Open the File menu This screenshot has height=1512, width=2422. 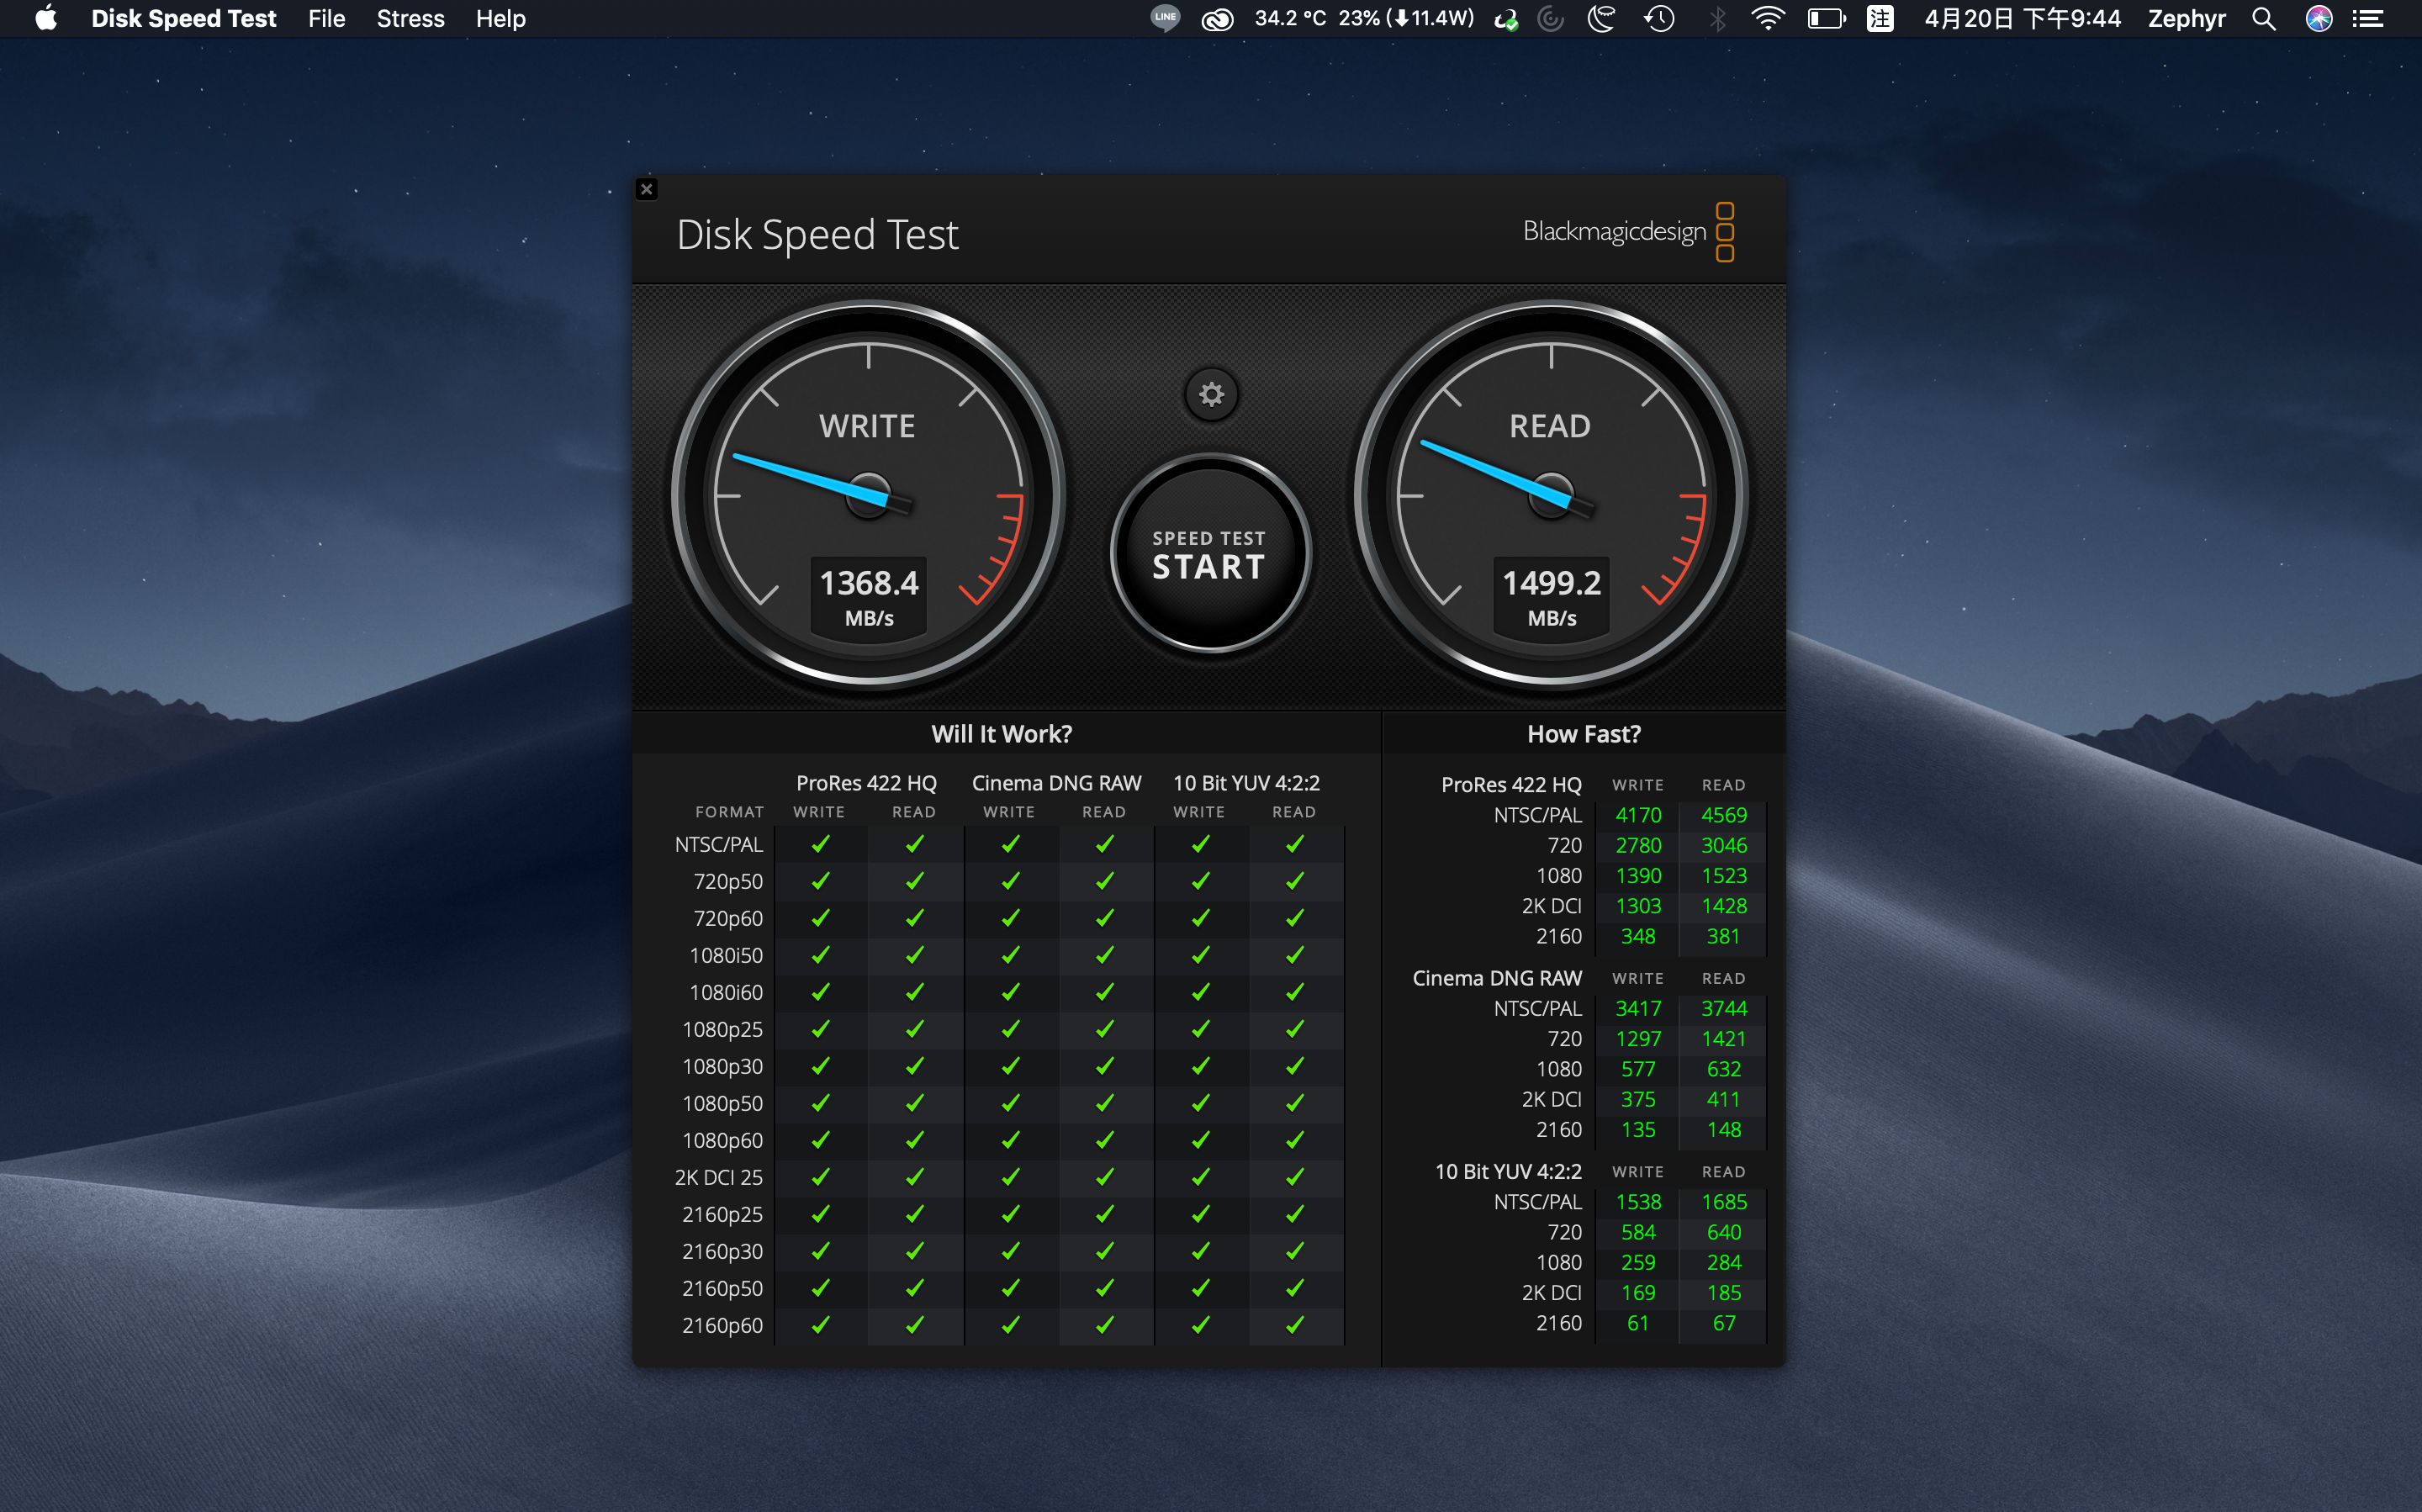click(x=326, y=19)
